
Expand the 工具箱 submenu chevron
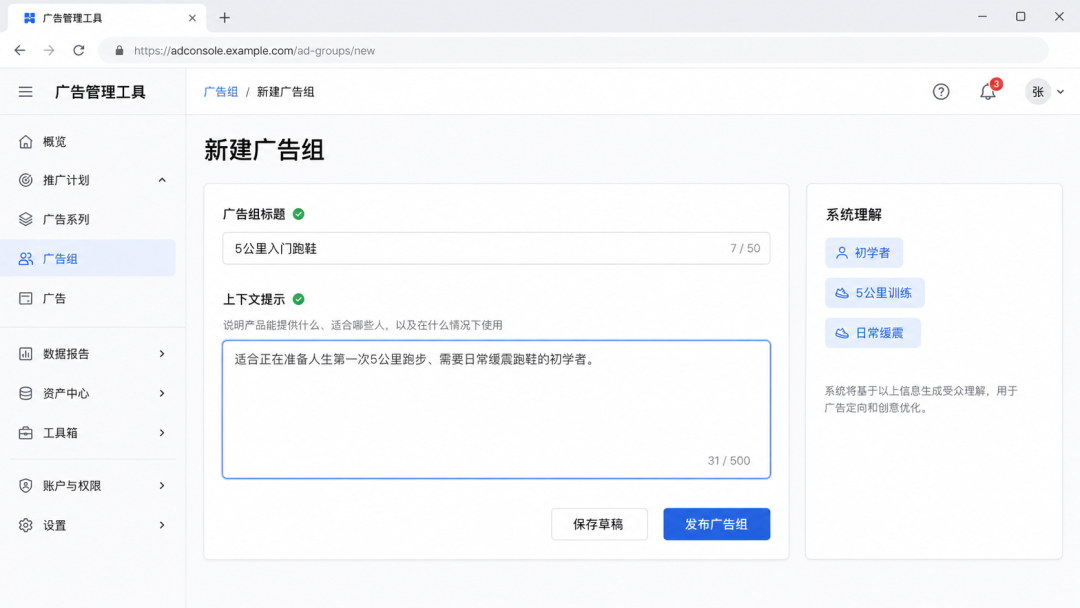162,432
